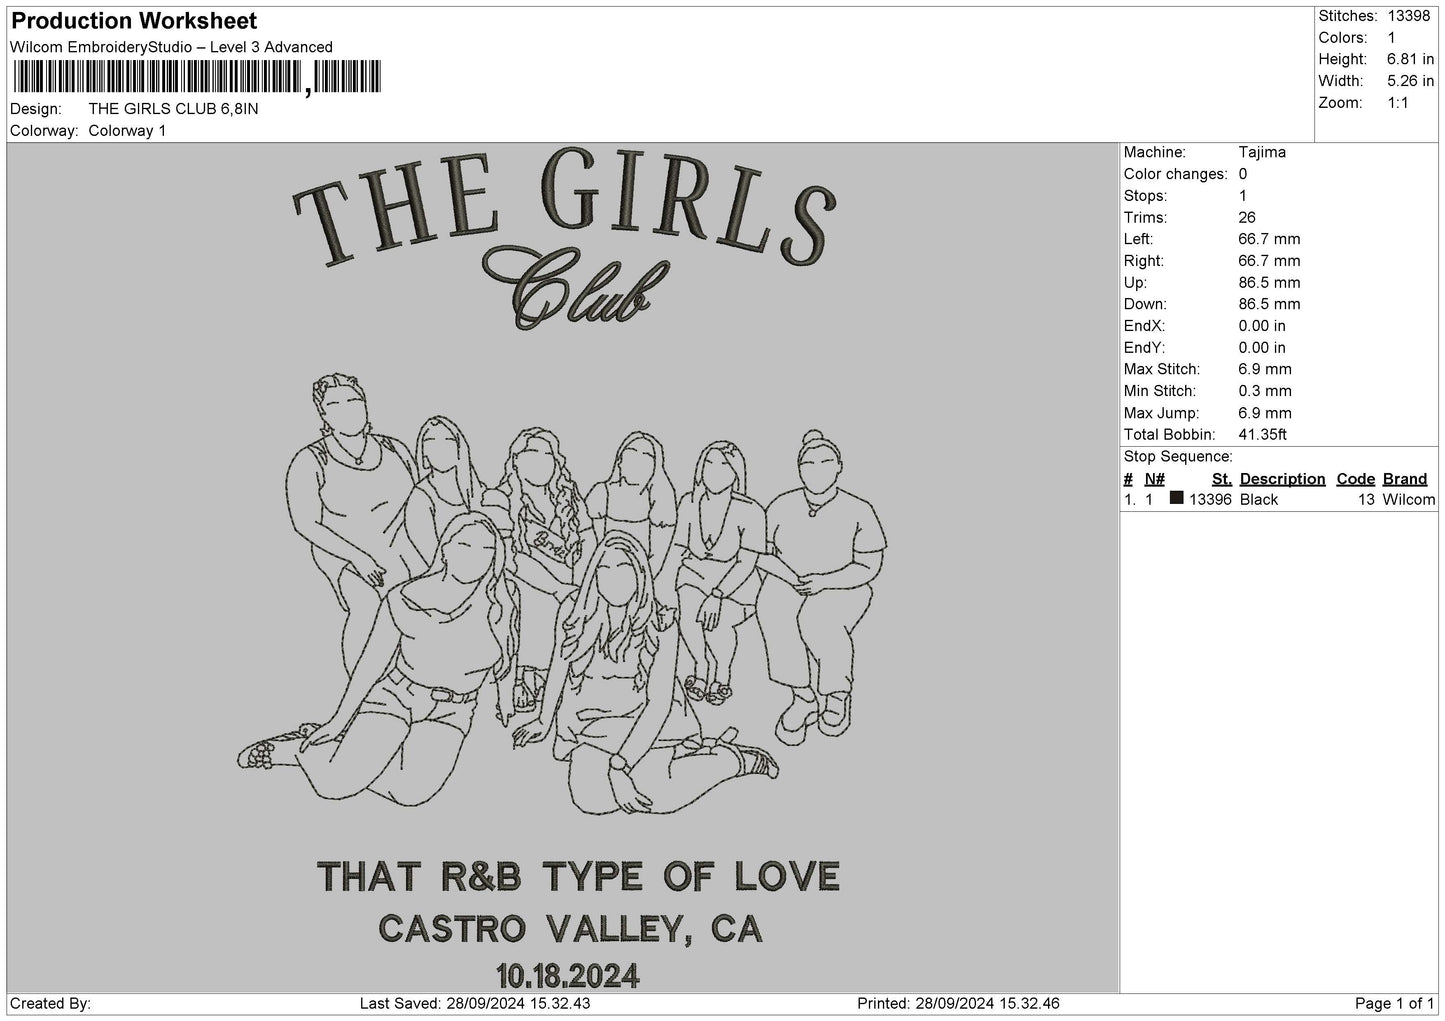This screenshot has width=1445, height=1021.
Task: Click the Left value 66.7 mm
Action: [x=1269, y=239]
